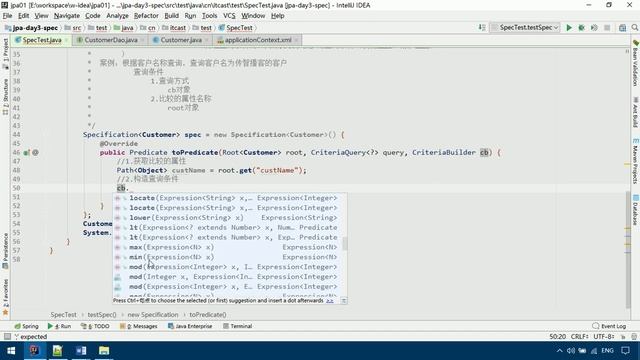640x360 pixels.
Task: Click ENG input language indicator
Action: click(607, 351)
